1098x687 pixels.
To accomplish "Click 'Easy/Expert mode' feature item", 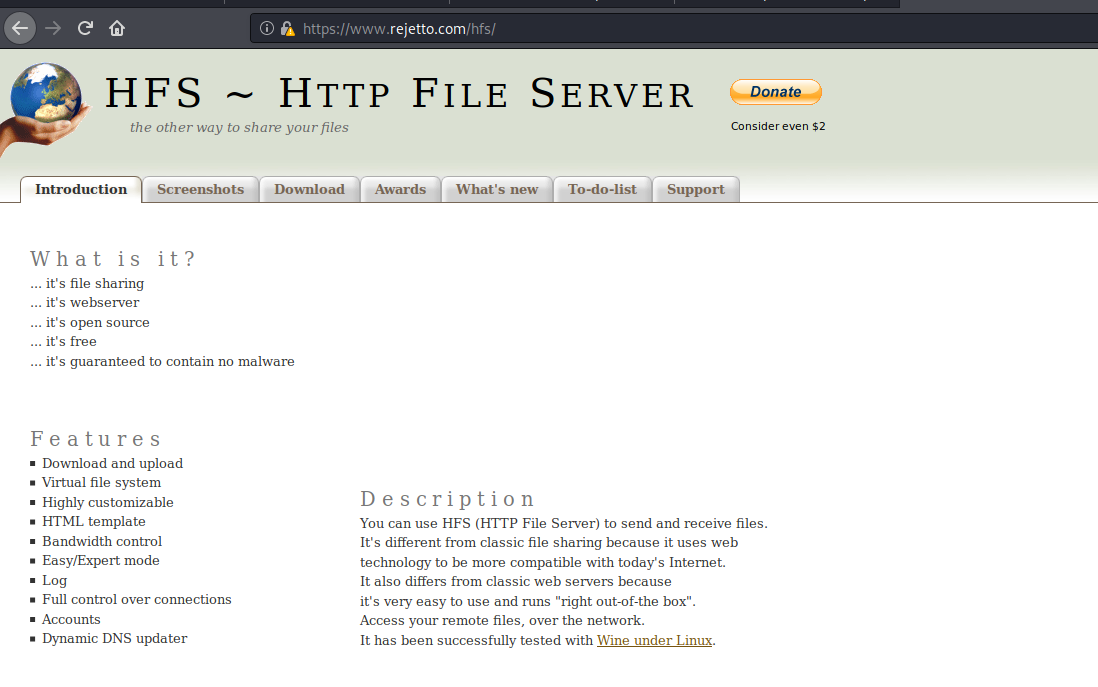I will (x=101, y=561).
